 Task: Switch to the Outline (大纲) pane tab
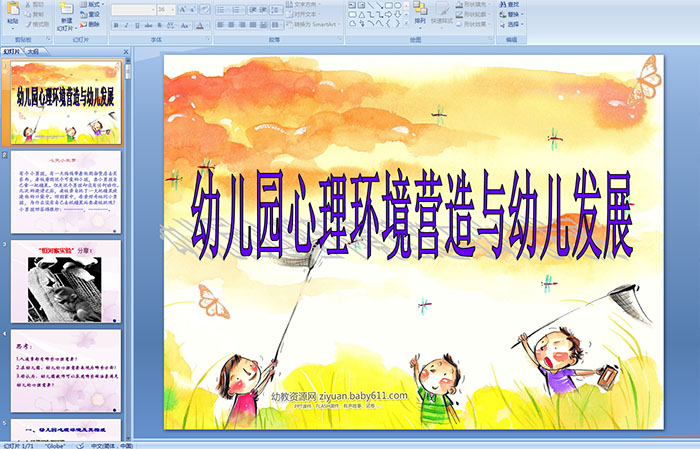click(x=33, y=52)
